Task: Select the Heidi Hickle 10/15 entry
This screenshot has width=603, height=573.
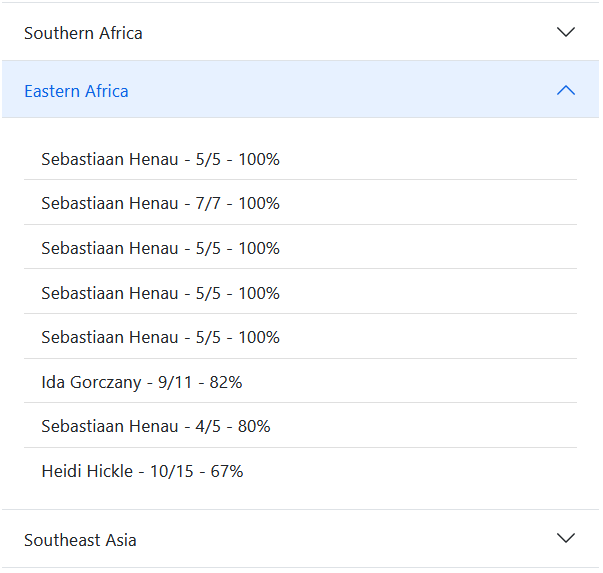Action: (142, 471)
